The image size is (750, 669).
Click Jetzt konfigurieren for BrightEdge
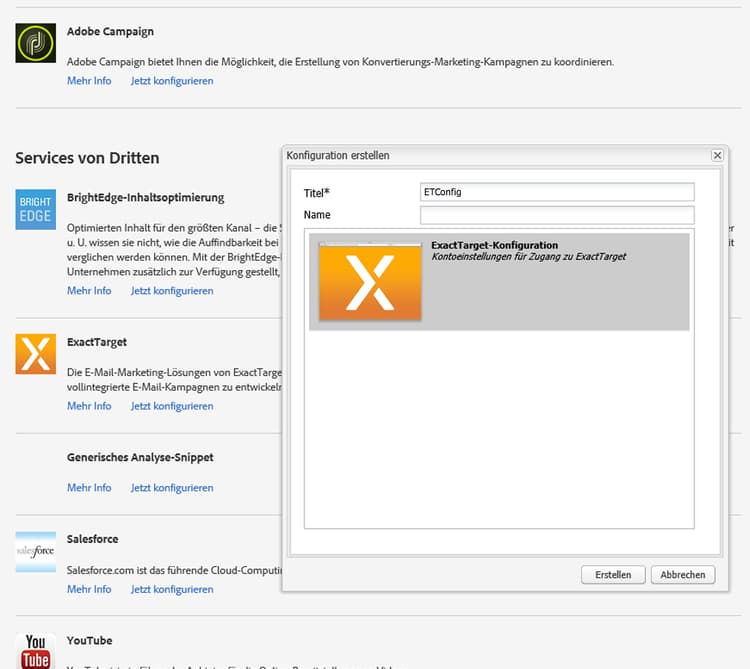172,291
